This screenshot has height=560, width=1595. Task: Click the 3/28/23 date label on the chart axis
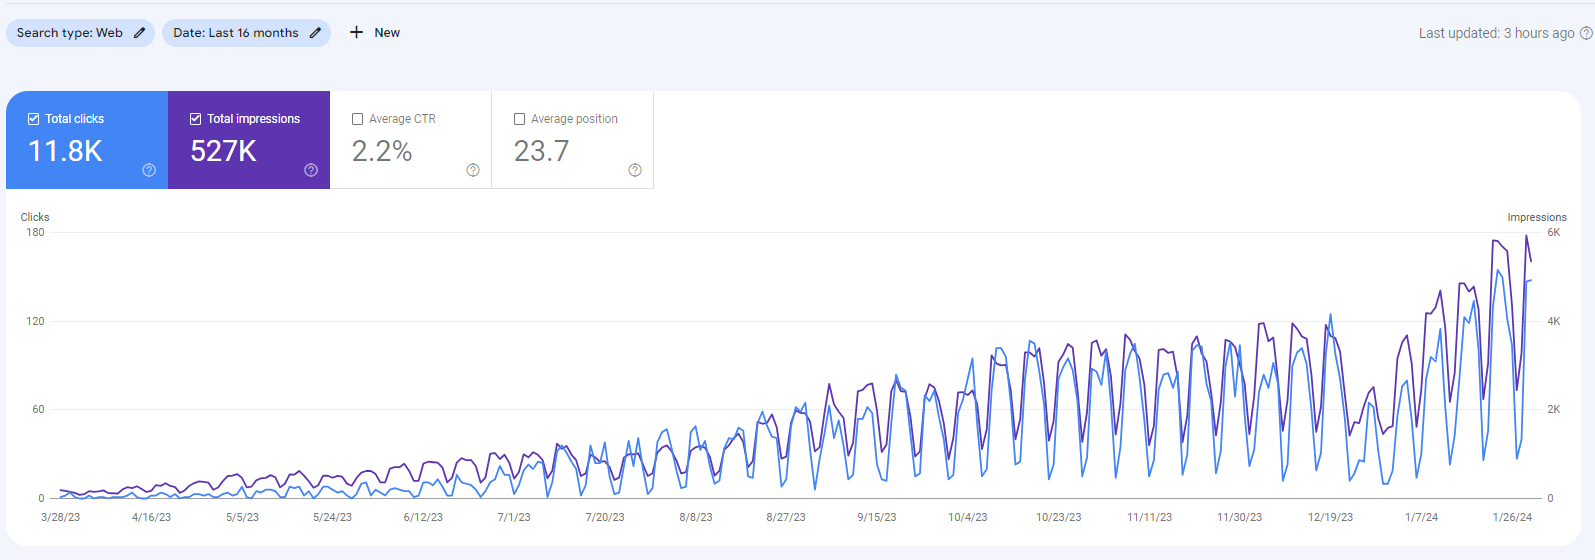[60, 517]
